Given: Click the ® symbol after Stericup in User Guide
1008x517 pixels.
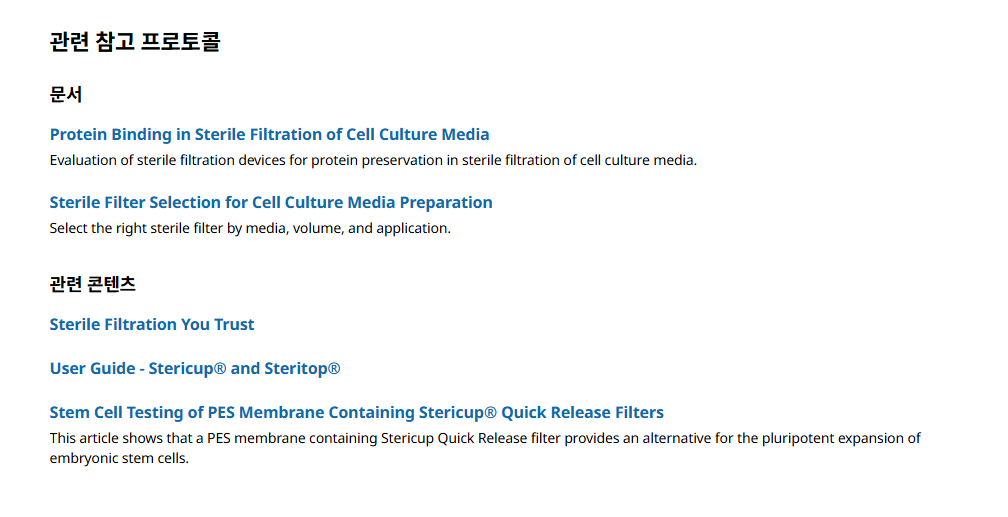Looking at the screenshot, I should point(220,369).
